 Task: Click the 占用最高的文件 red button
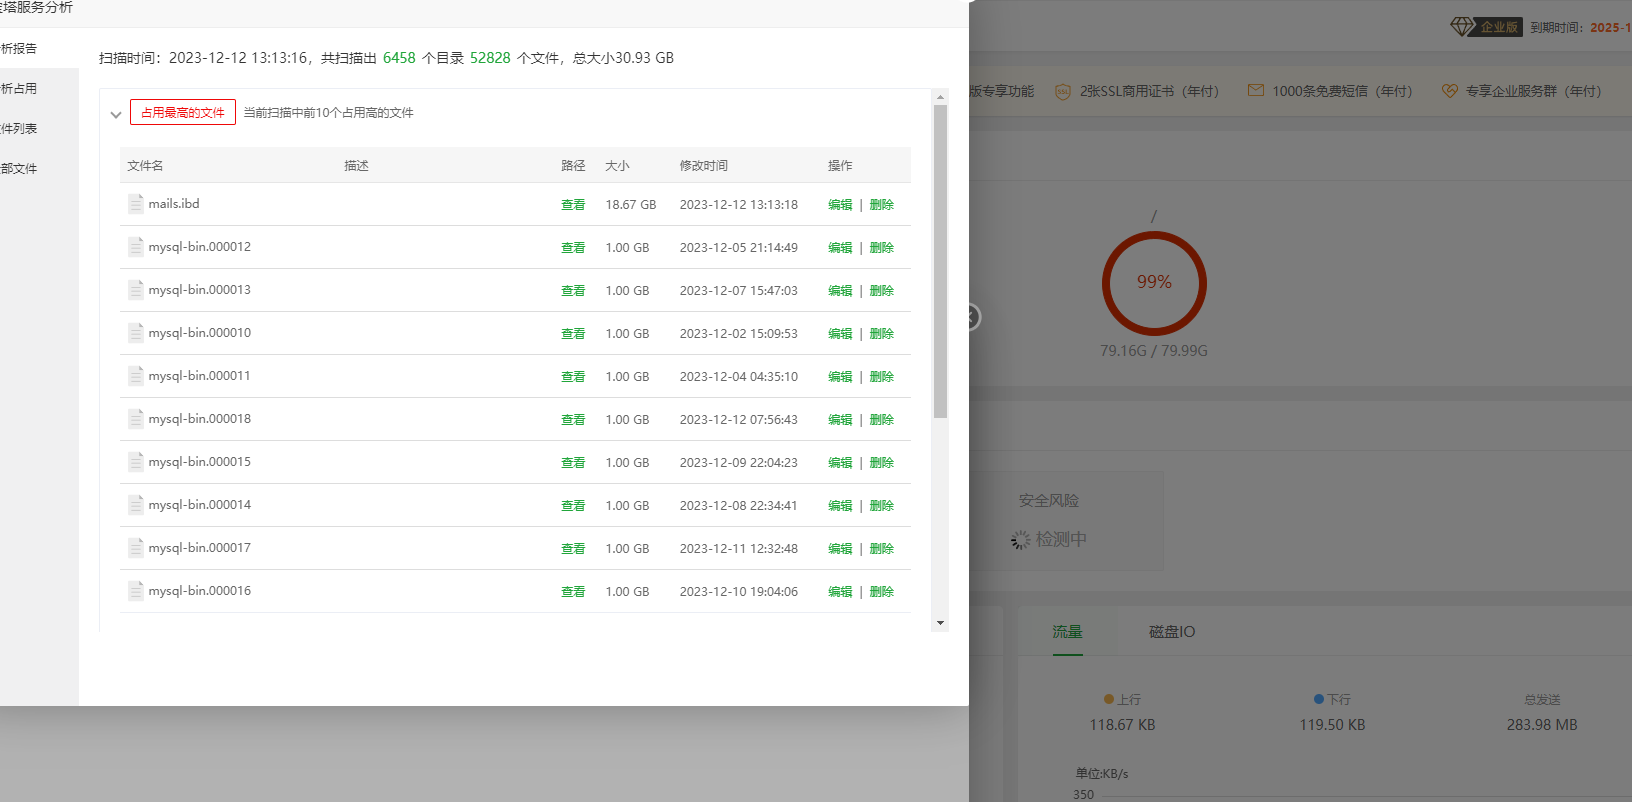tap(183, 112)
